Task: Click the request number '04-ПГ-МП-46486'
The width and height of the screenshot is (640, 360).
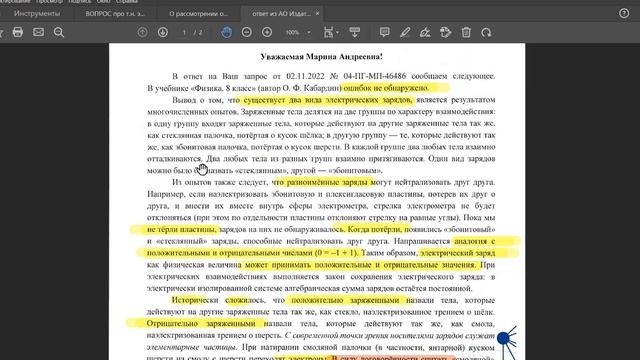Action: click(x=375, y=76)
